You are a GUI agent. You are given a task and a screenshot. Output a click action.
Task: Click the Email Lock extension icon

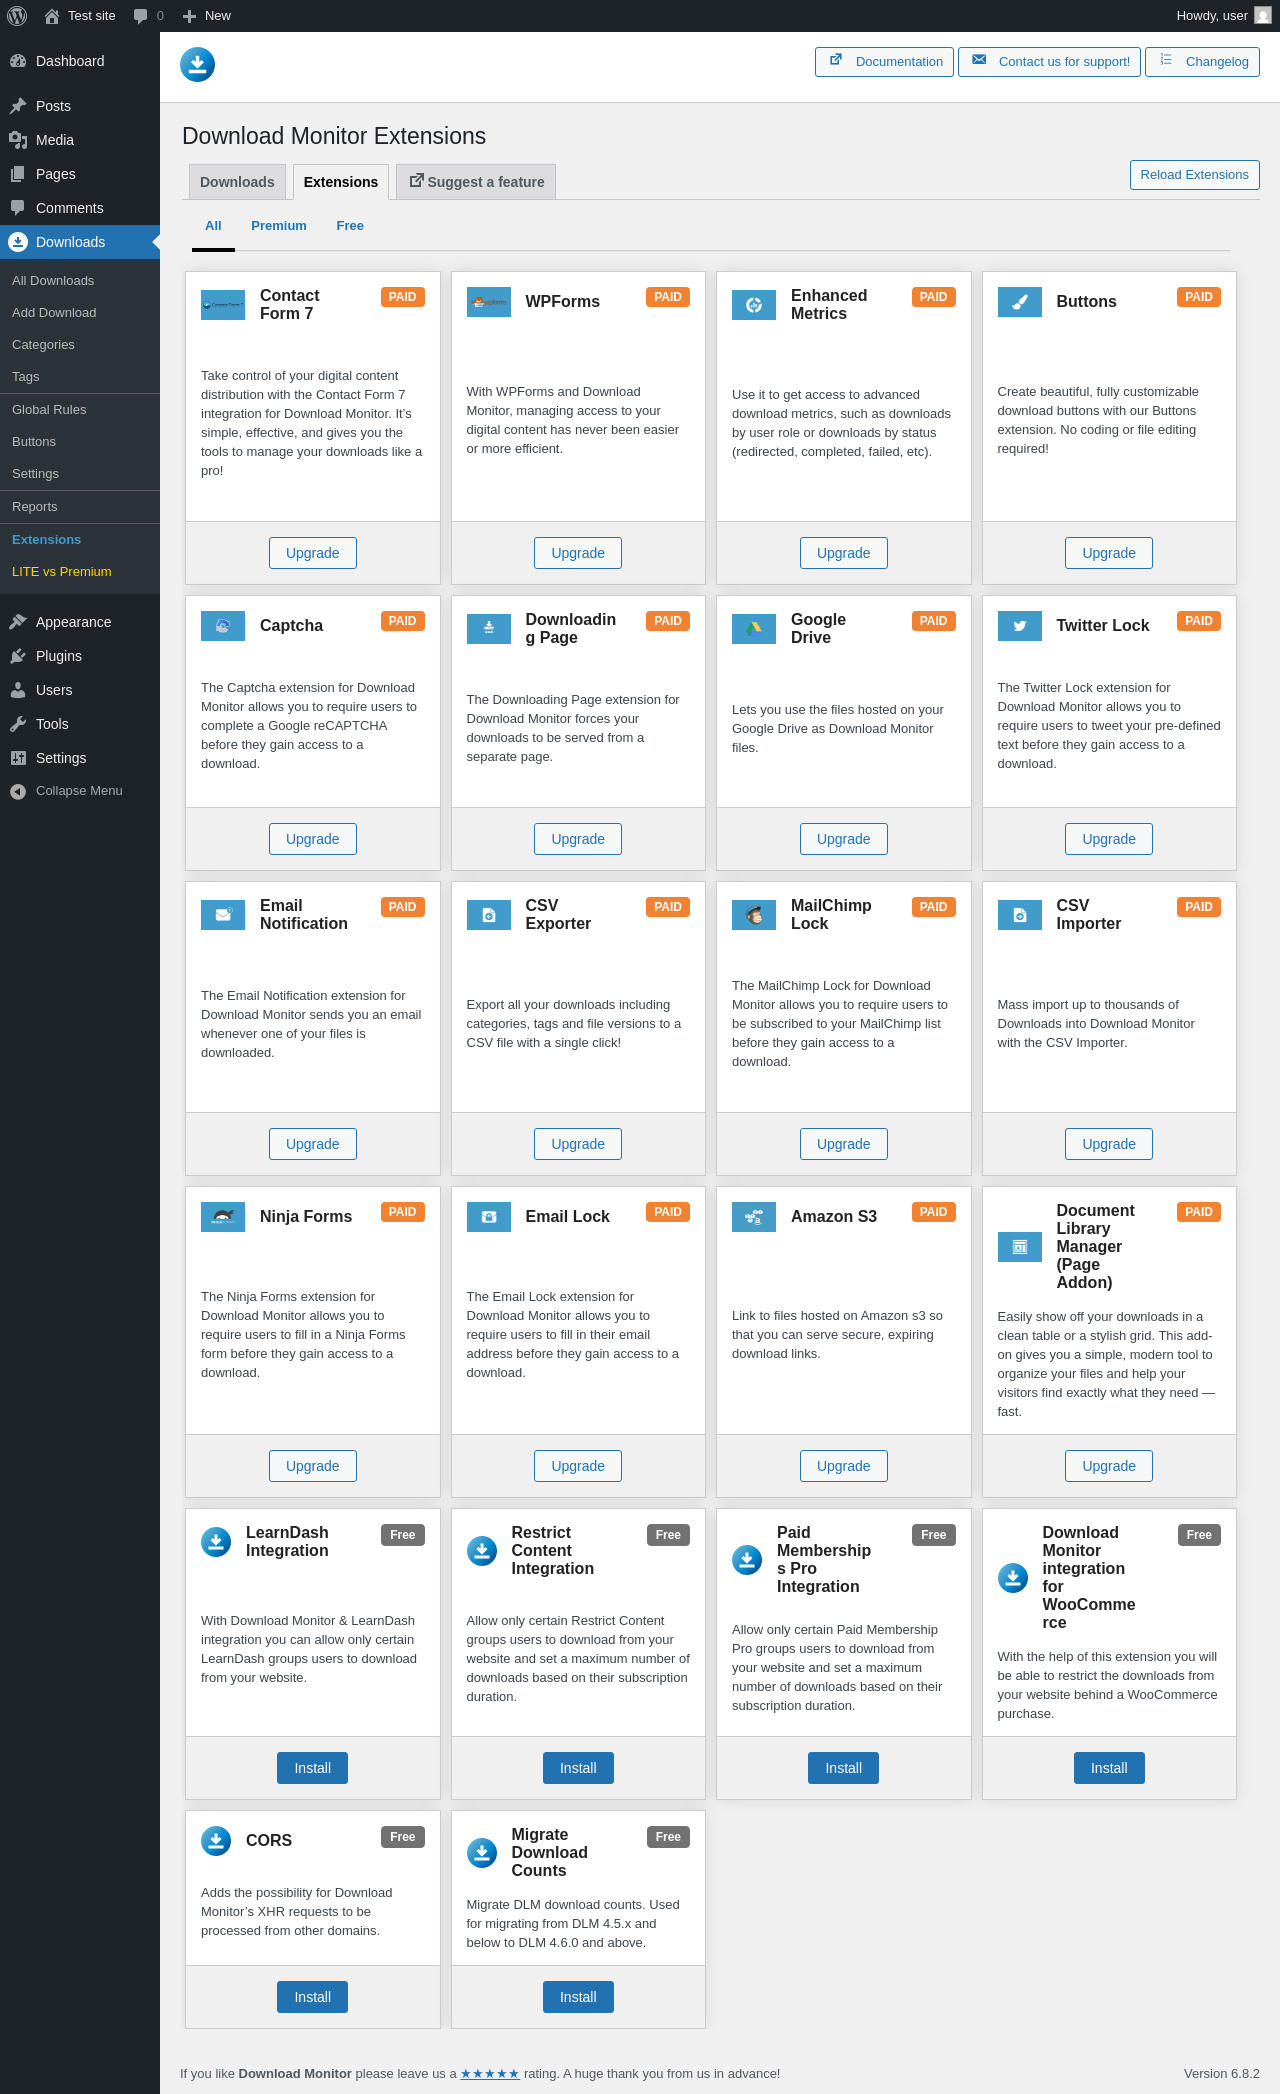point(489,1217)
